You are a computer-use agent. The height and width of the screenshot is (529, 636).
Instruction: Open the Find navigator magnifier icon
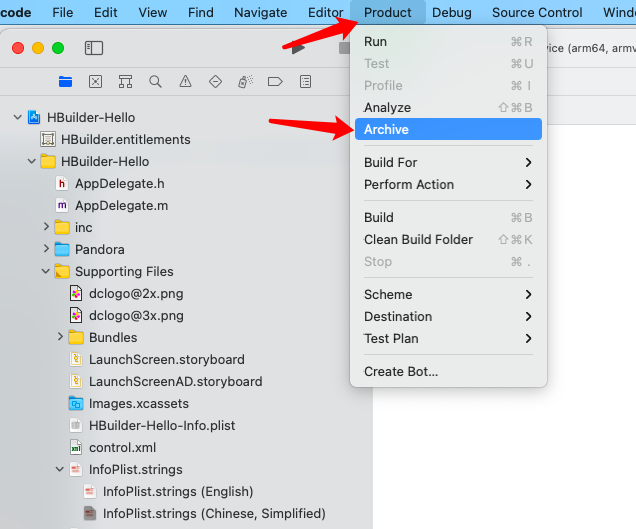click(x=155, y=82)
